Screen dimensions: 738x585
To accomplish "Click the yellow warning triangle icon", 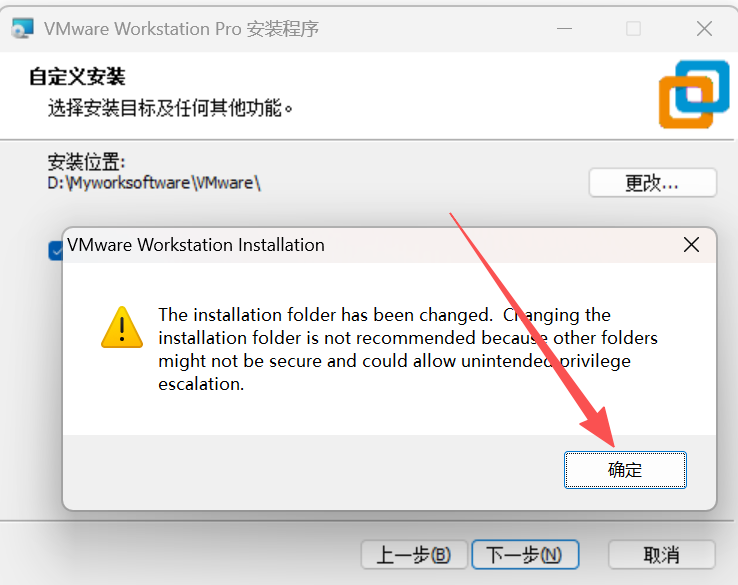I will pos(122,328).
